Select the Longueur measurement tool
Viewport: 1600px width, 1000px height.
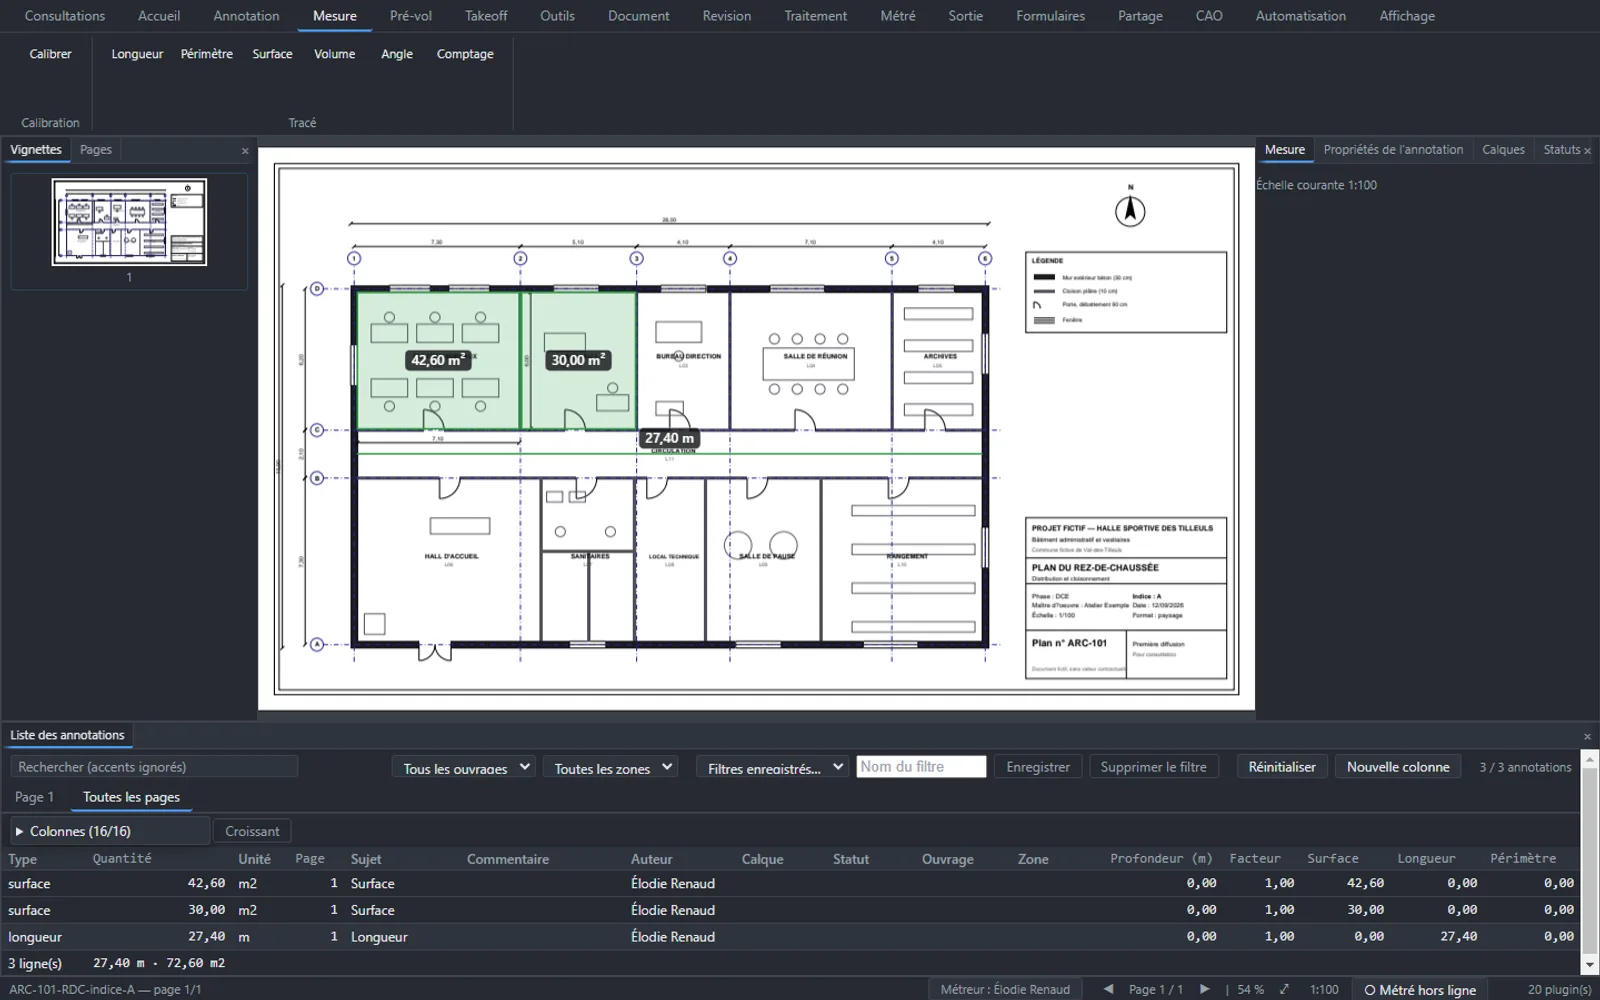coord(137,54)
